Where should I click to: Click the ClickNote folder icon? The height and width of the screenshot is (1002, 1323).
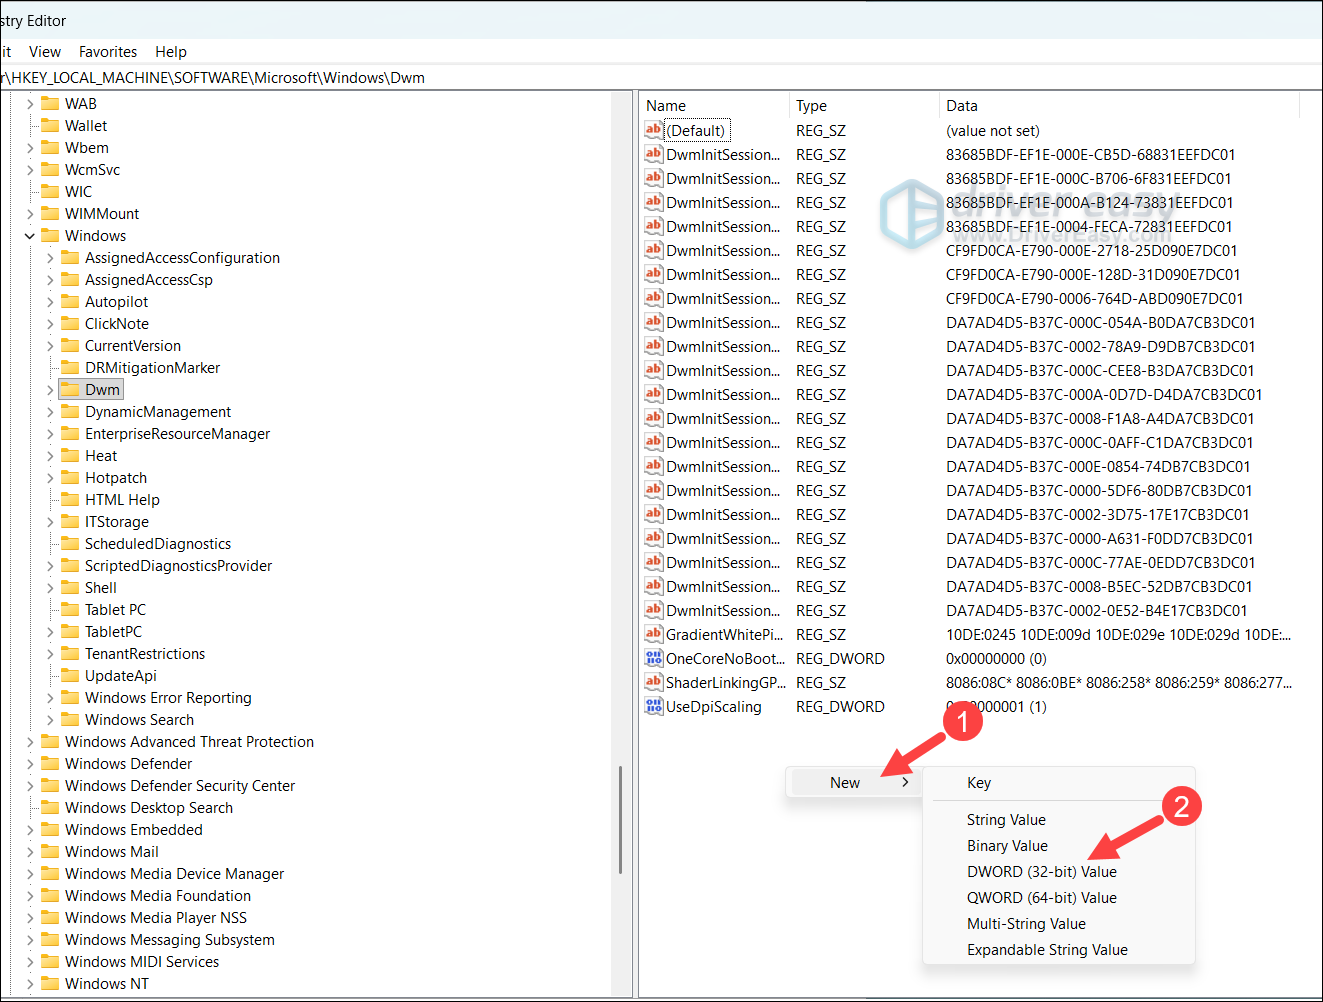[x=70, y=323]
